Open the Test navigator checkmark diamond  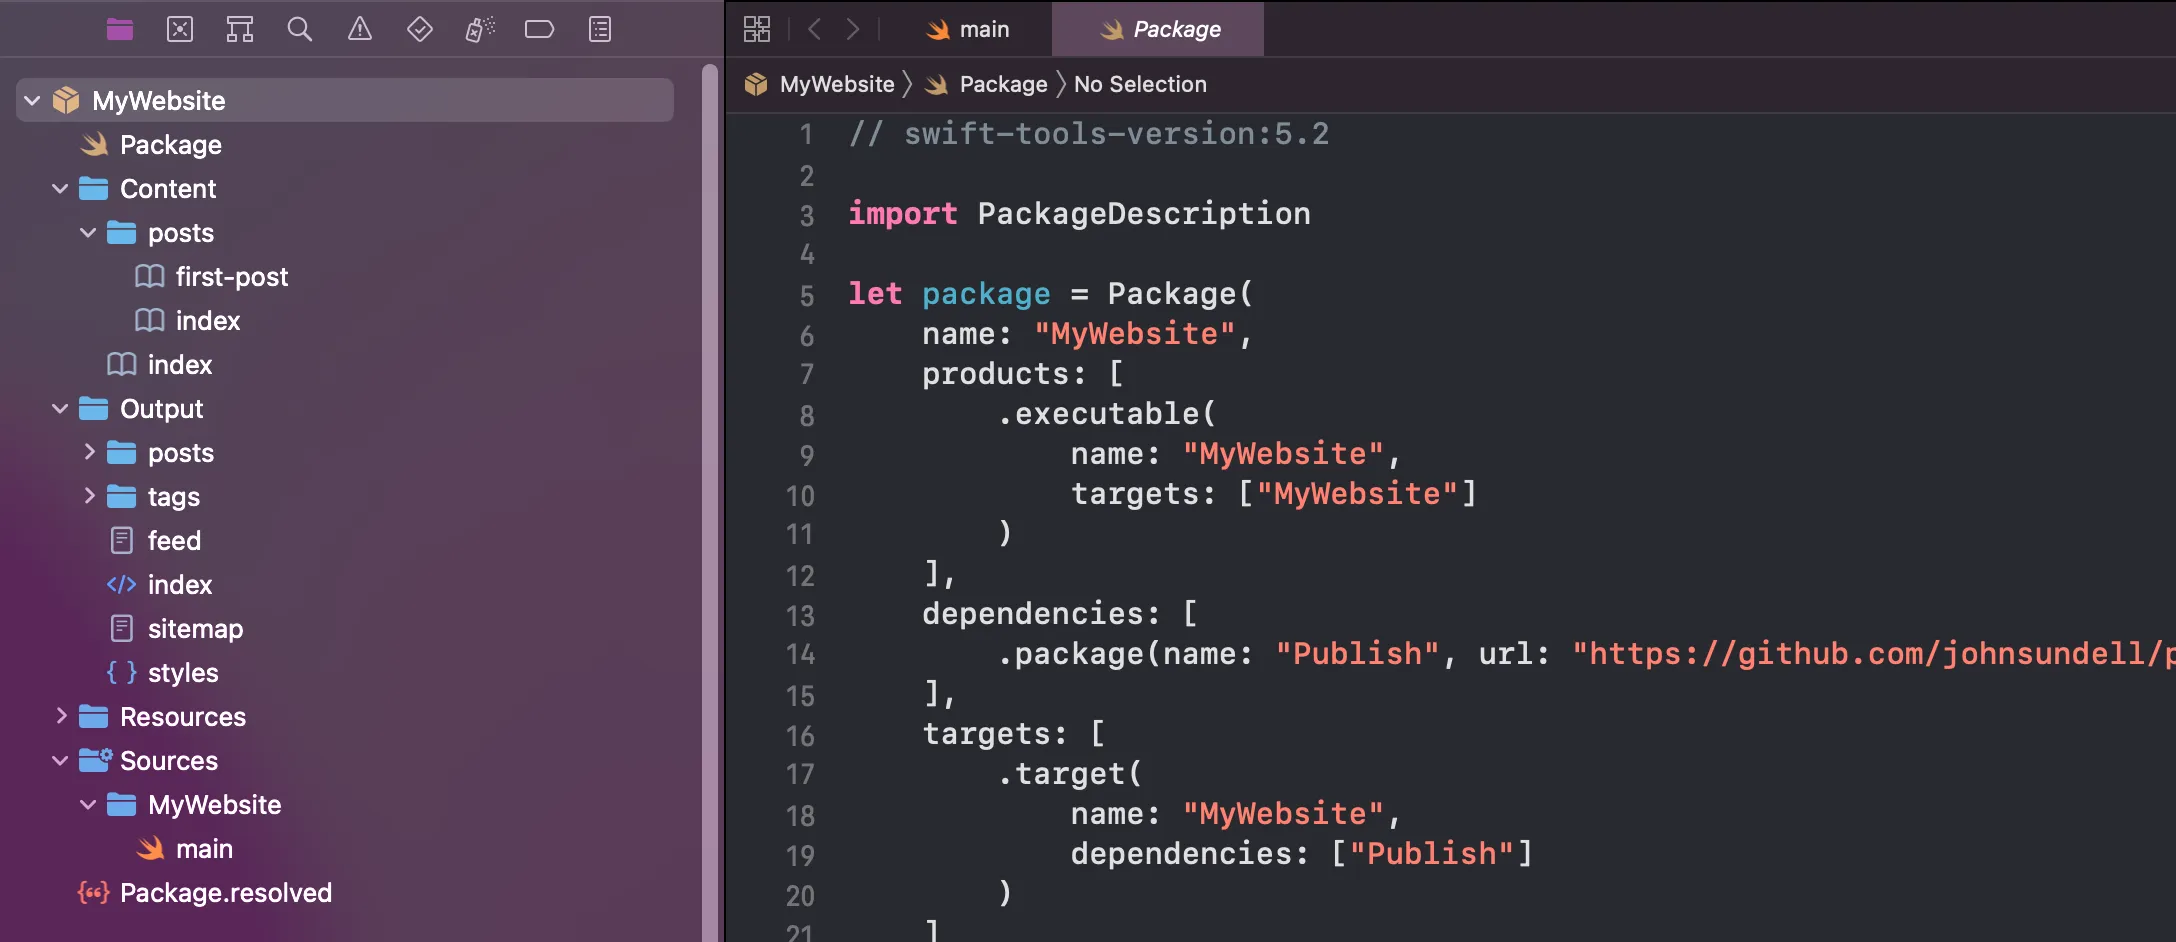pyautogui.click(x=419, y=29)
